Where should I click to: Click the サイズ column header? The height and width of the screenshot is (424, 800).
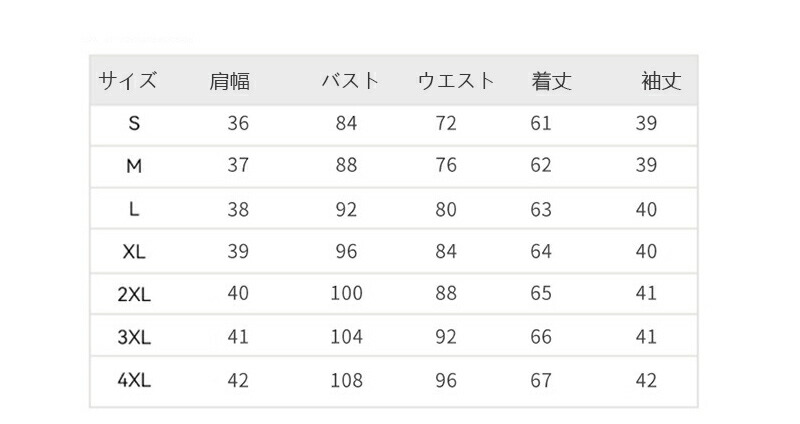pos(127,81)
